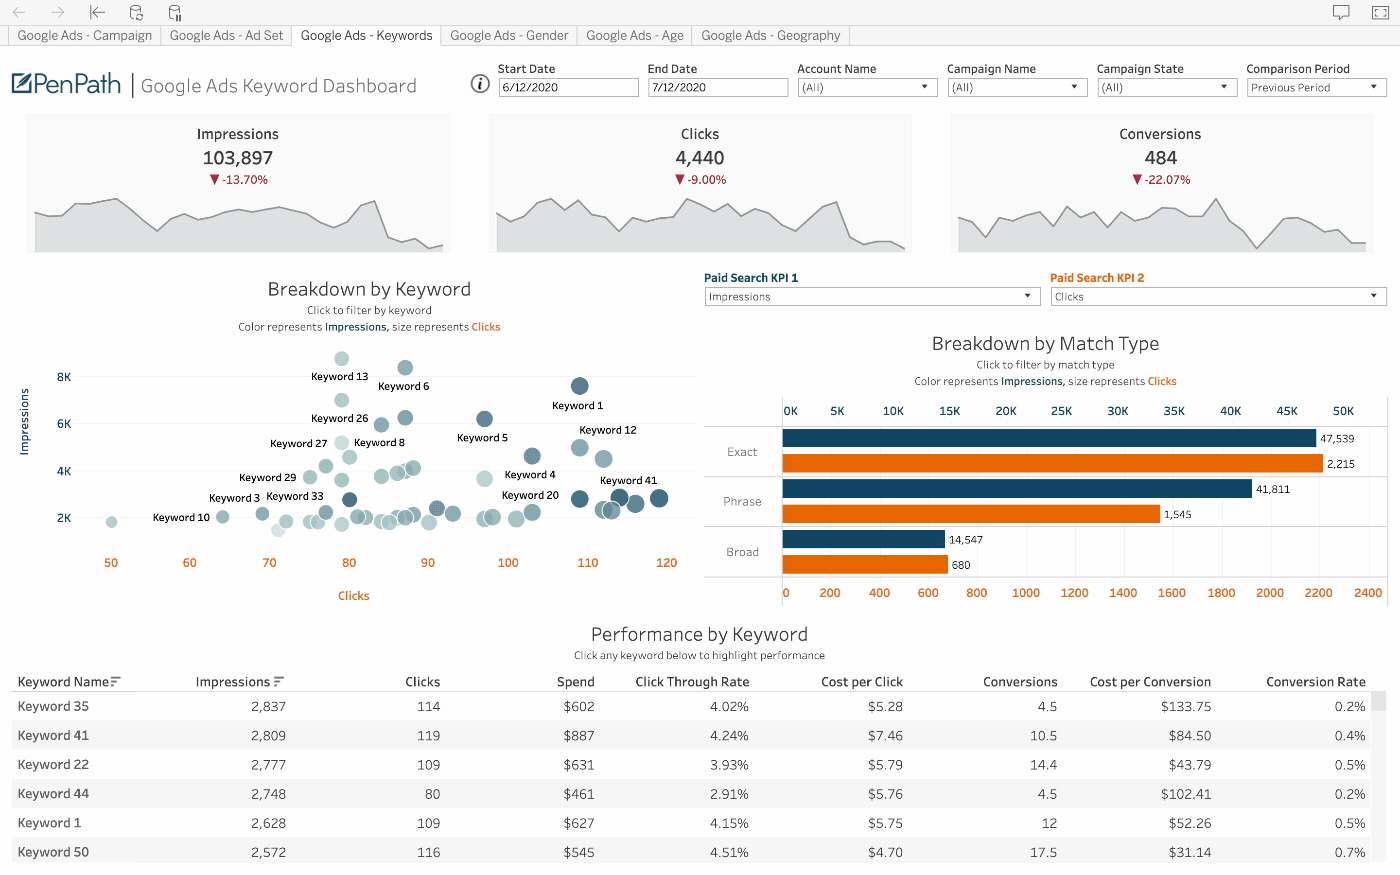Filter by the Exact match type label
Image resolution: width=1400 pixels, height=875 pixels.
tap(742, 452)
